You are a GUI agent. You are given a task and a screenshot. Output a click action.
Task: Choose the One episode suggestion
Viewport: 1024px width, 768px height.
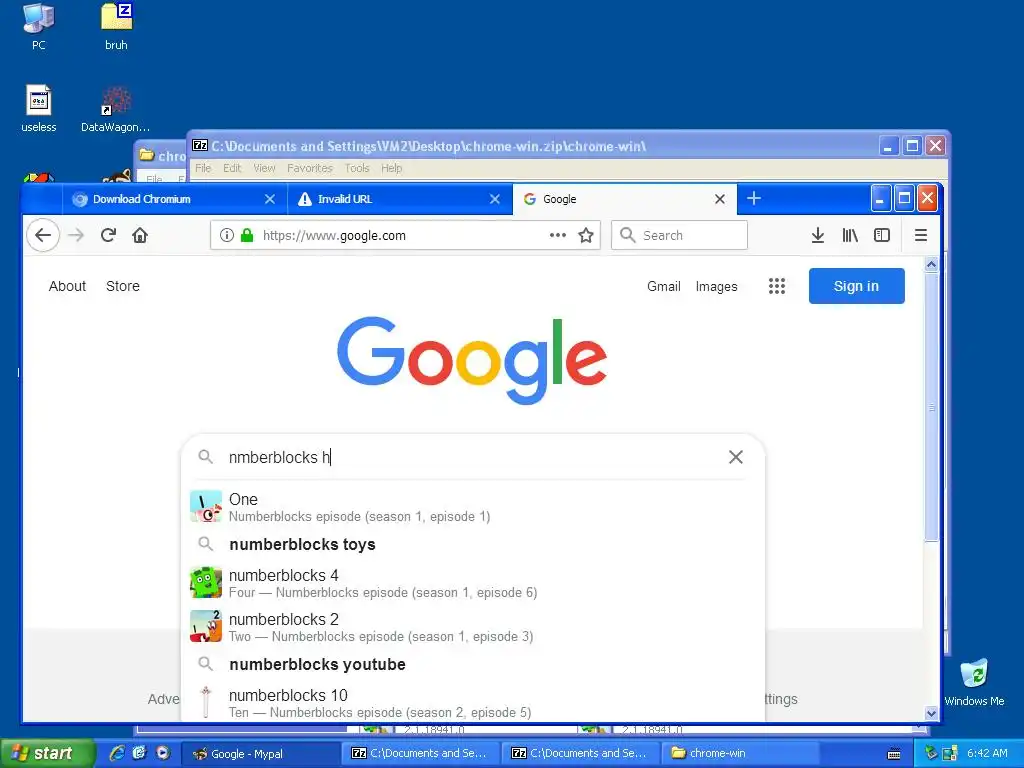pos(473,507)
